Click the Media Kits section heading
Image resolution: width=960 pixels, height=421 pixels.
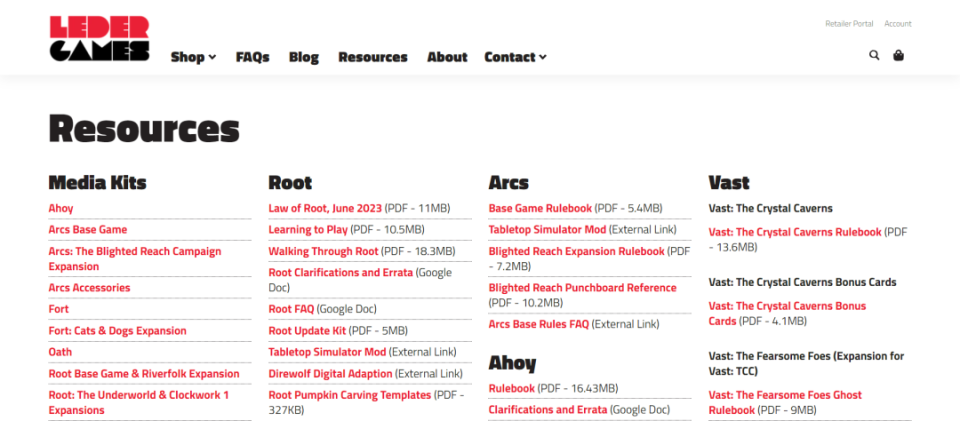click(97, 183)
